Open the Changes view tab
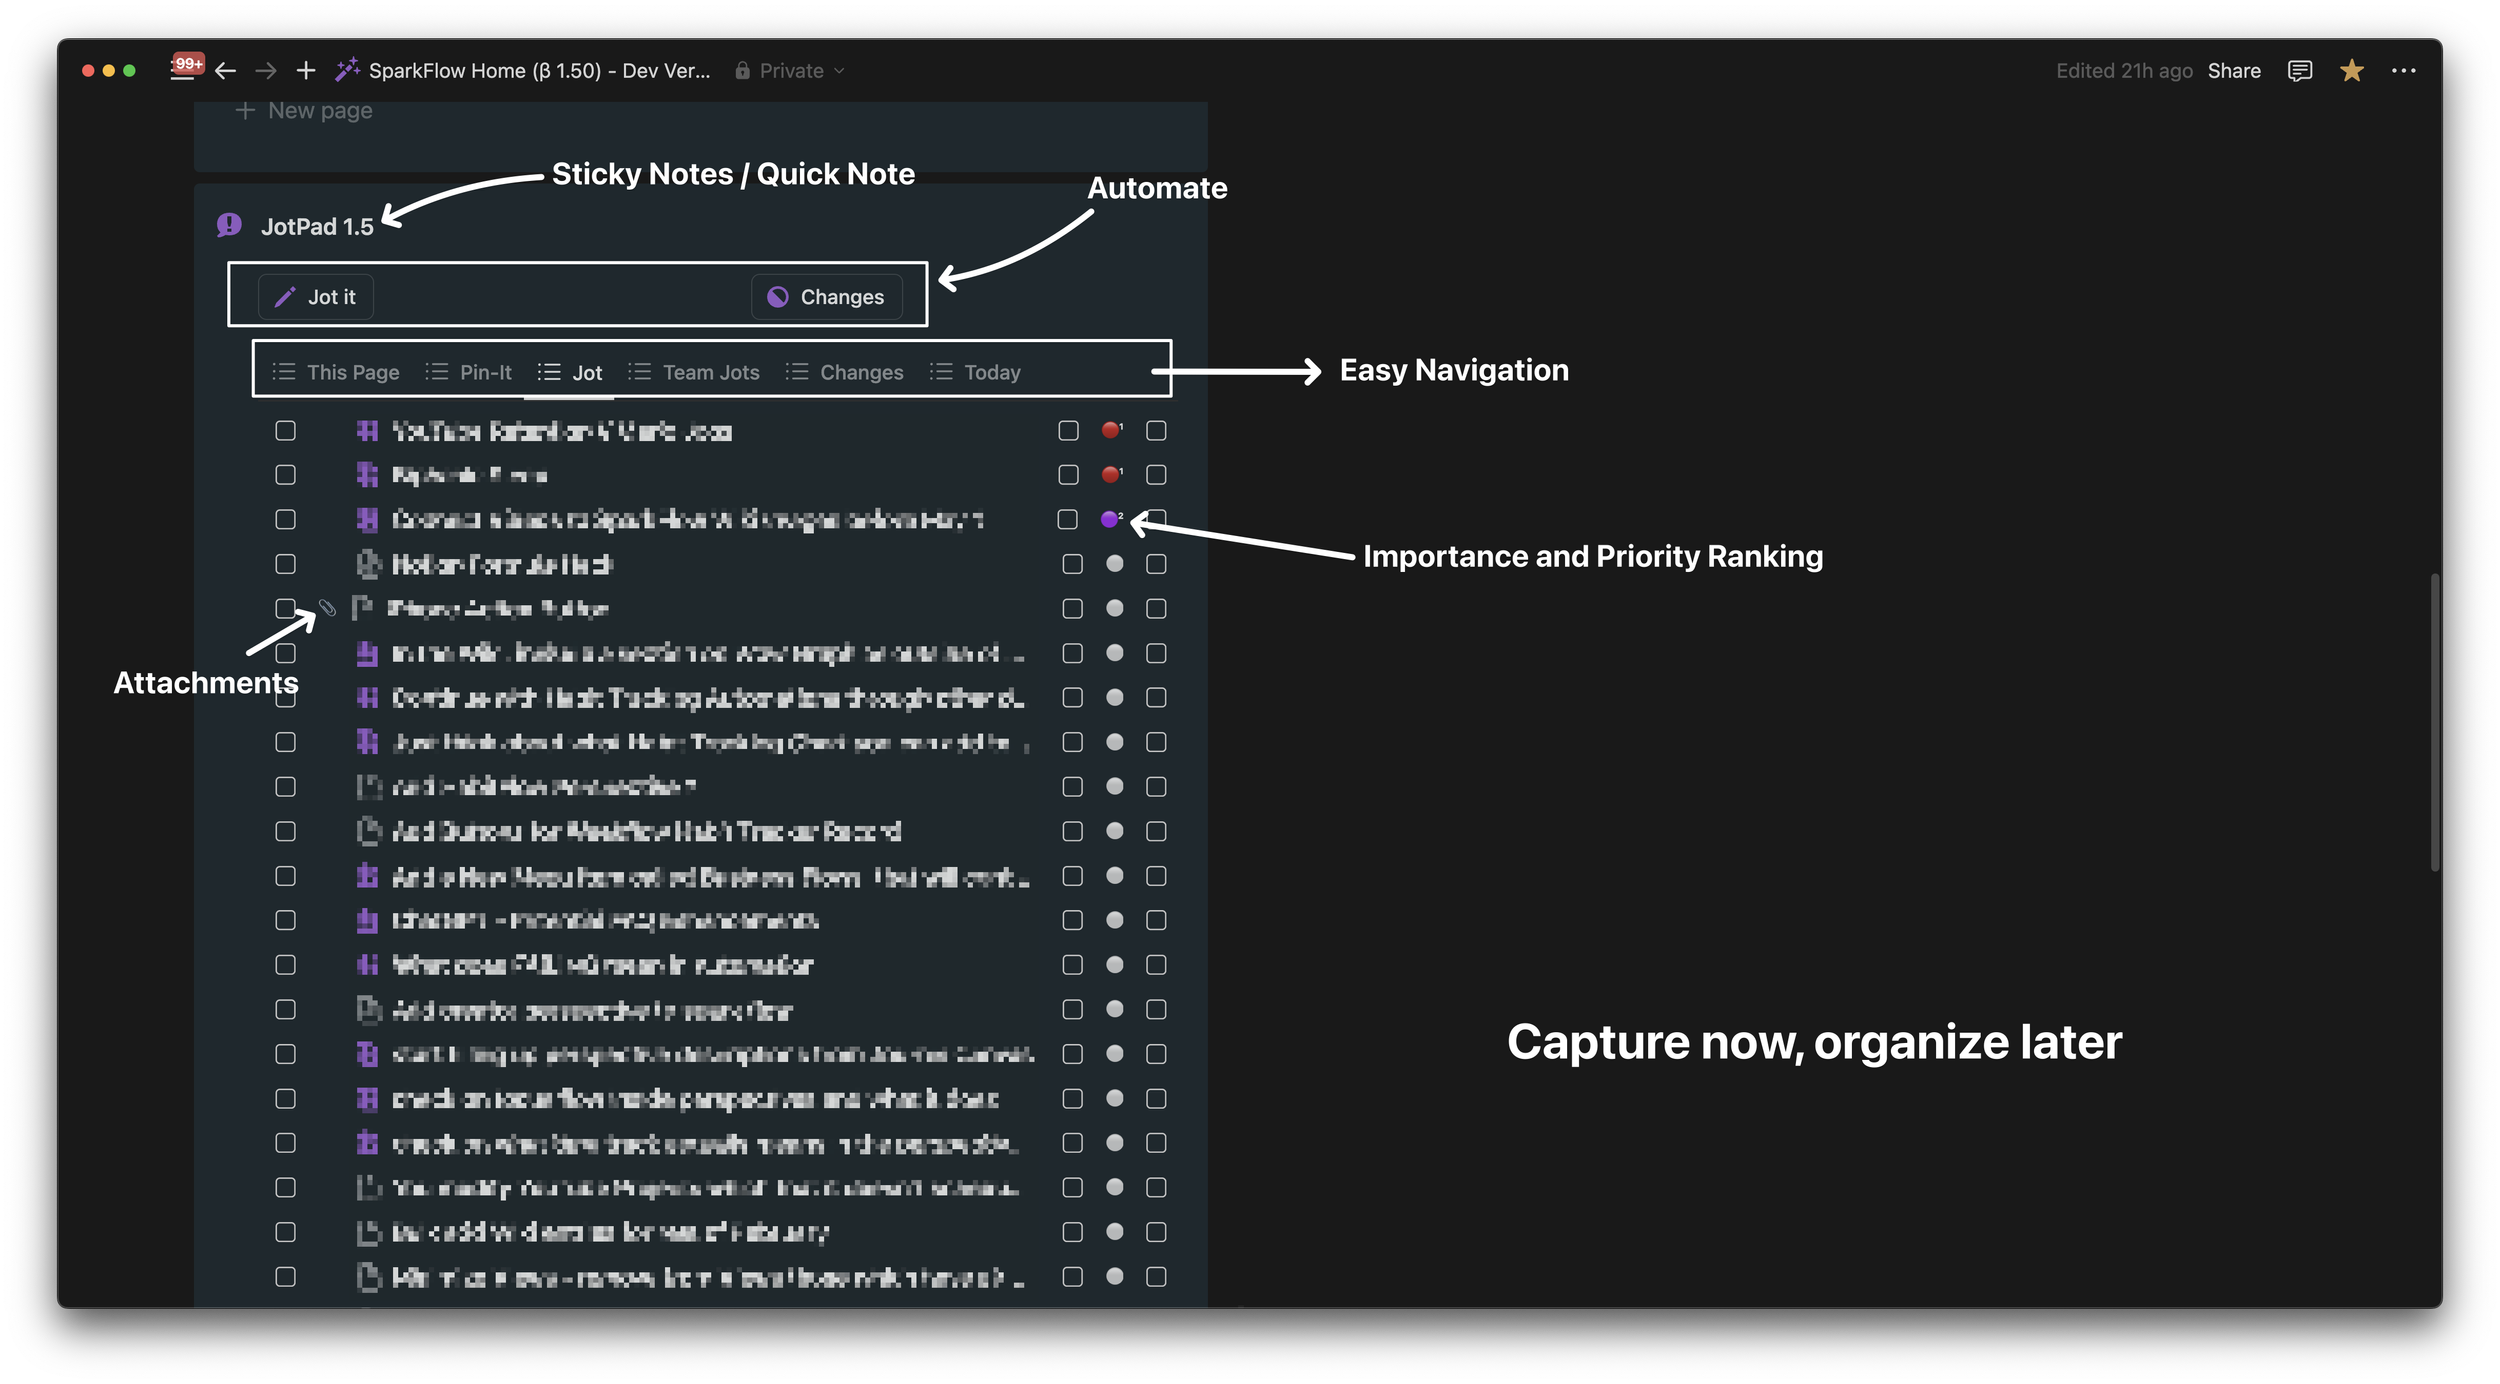The image size is (2500, 1384). [x=845, y=372]
